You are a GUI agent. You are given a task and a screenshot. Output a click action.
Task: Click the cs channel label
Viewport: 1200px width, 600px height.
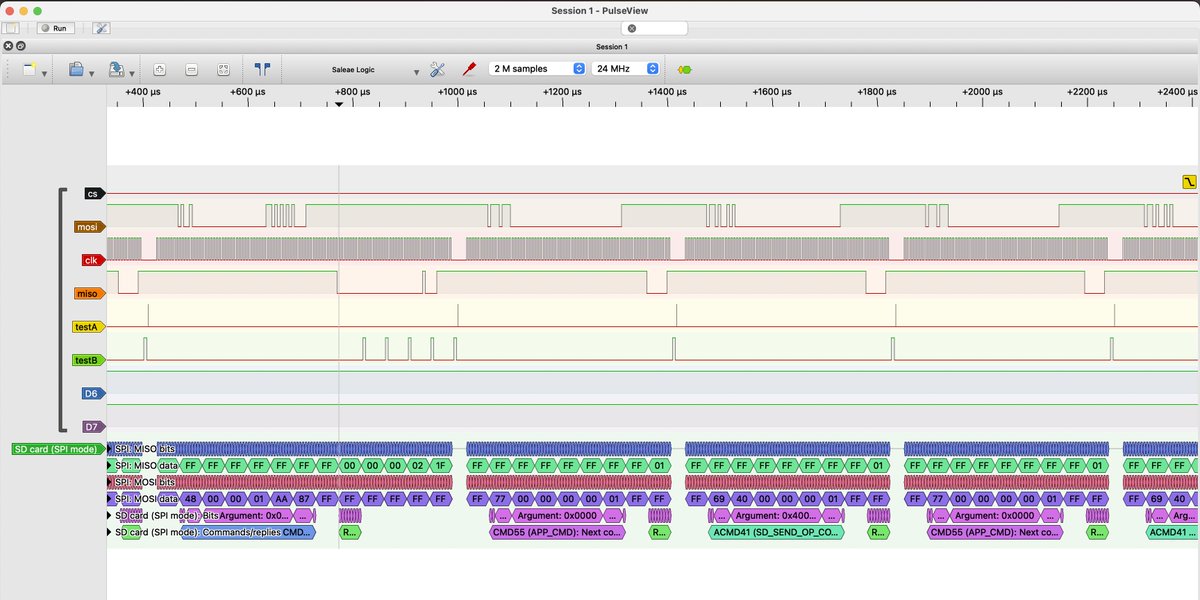pyautogui.click(x=94, y=194)
